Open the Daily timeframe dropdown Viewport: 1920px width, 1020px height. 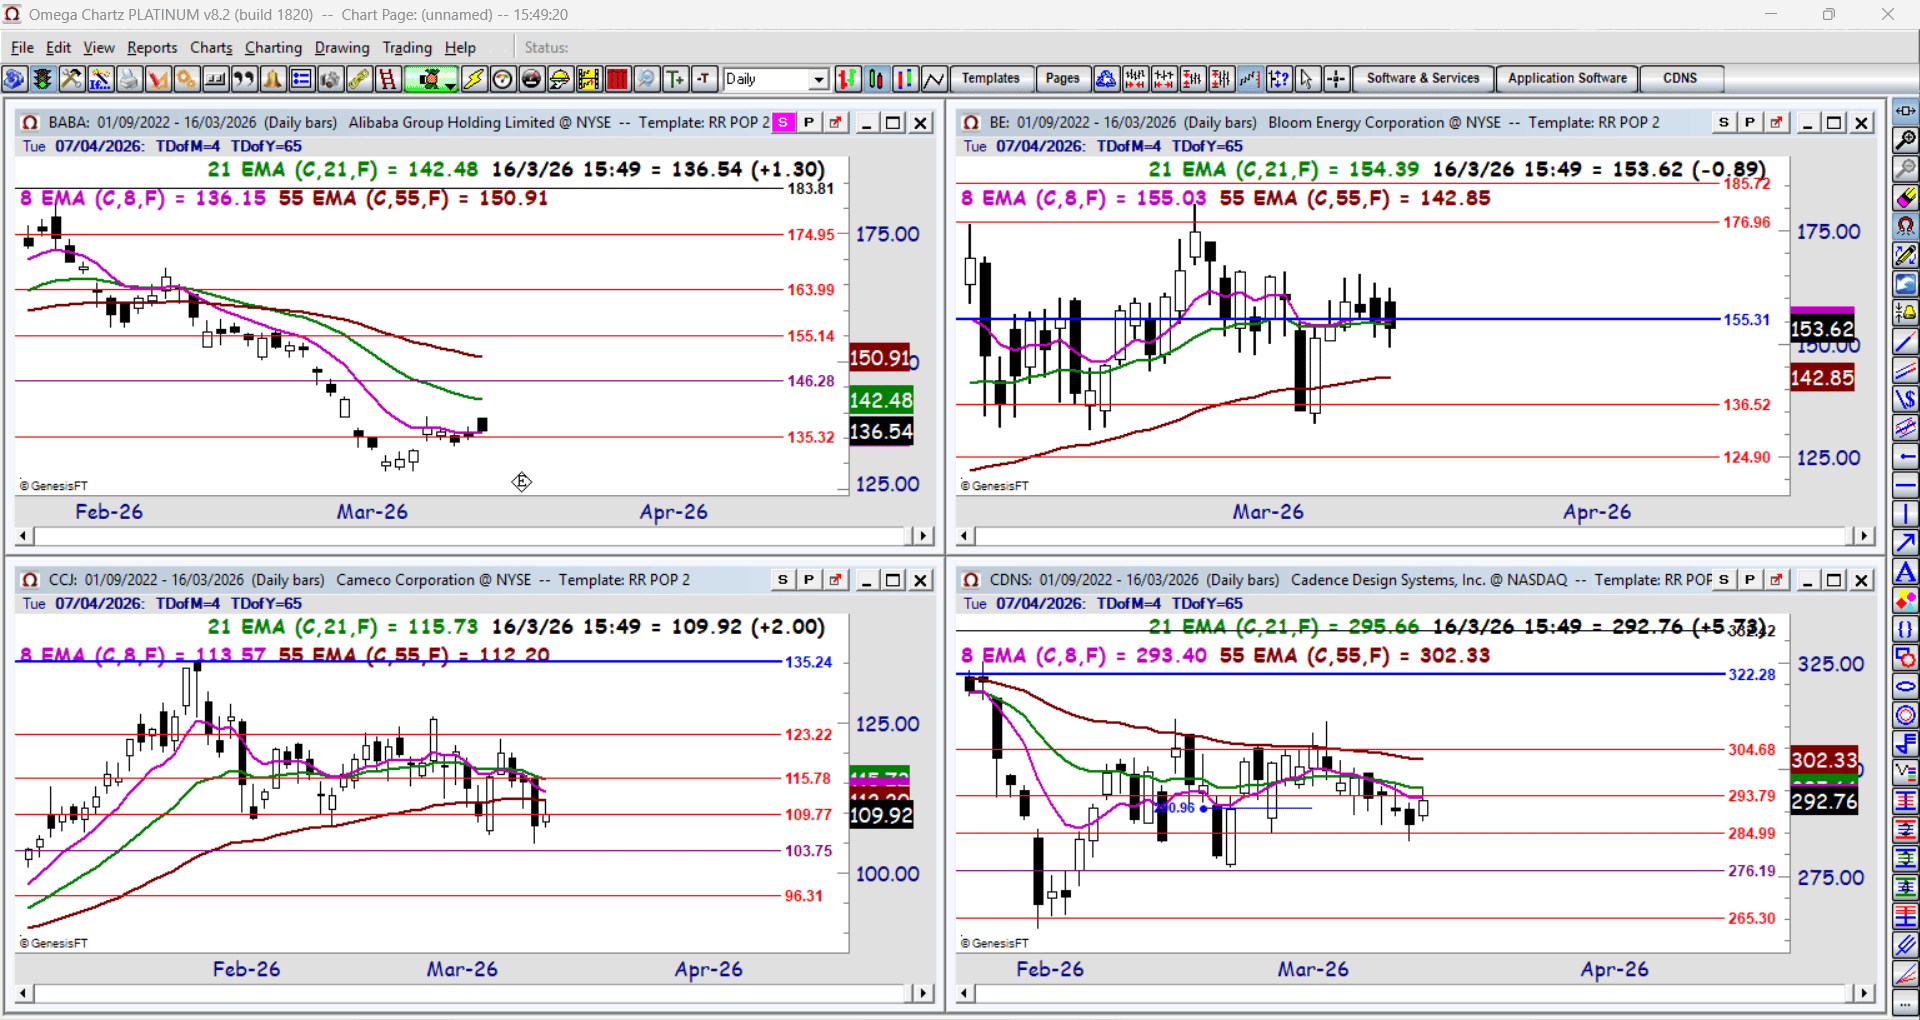click(x=819, y=79)
